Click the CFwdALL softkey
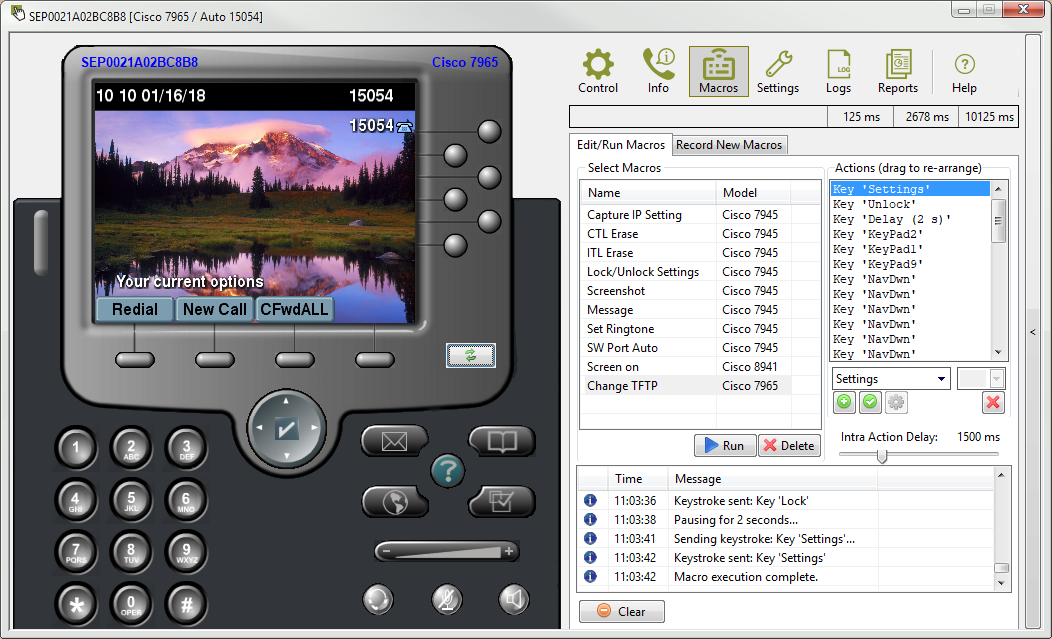The width and height of the screenshot is (1052, 639). [x=295, y=309]
